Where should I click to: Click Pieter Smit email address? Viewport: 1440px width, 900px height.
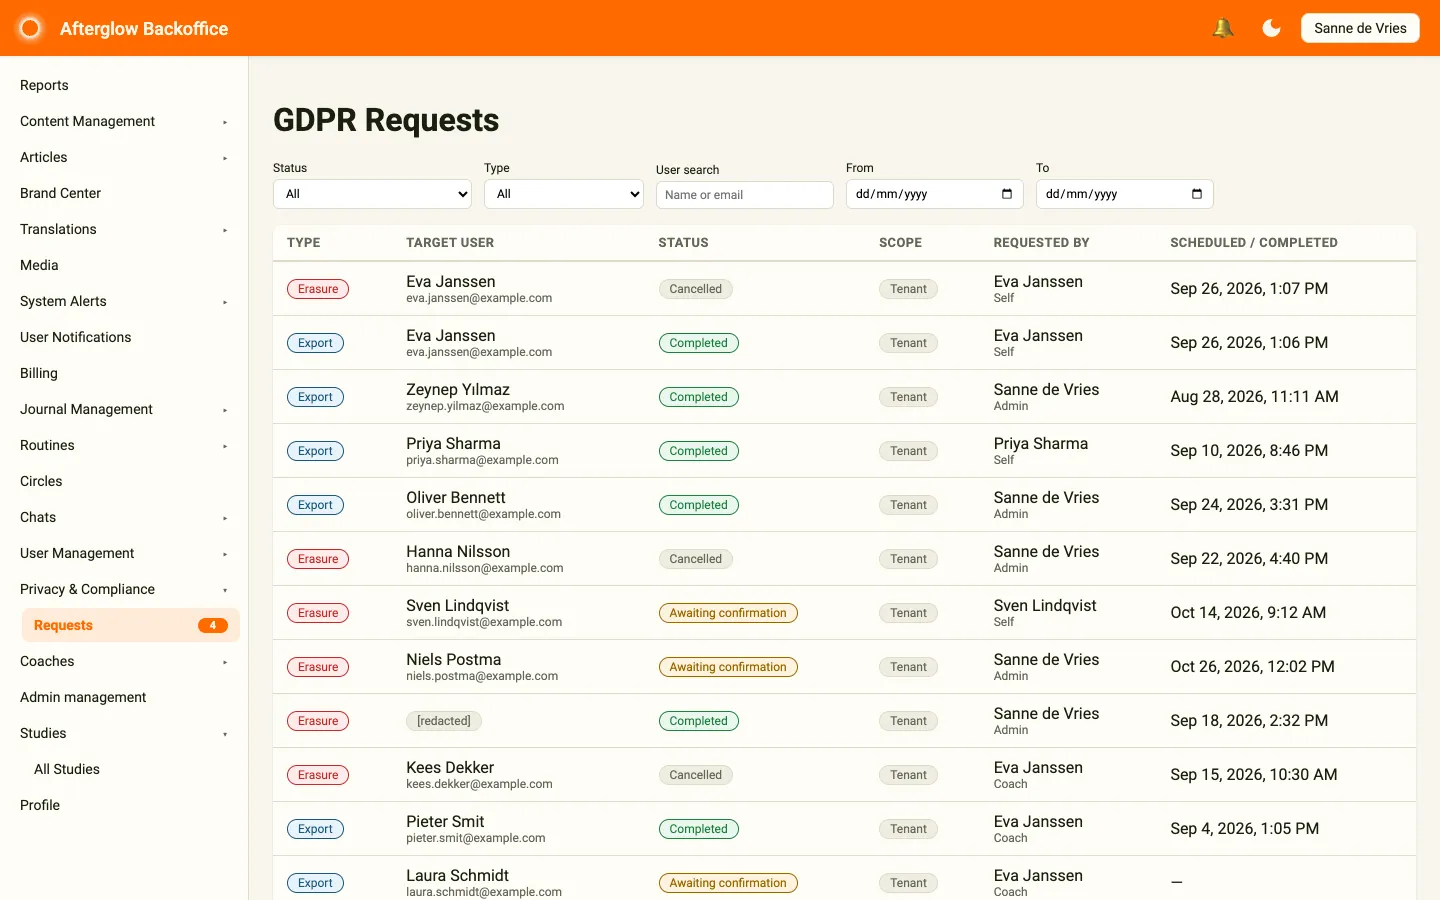coord(476,838)
